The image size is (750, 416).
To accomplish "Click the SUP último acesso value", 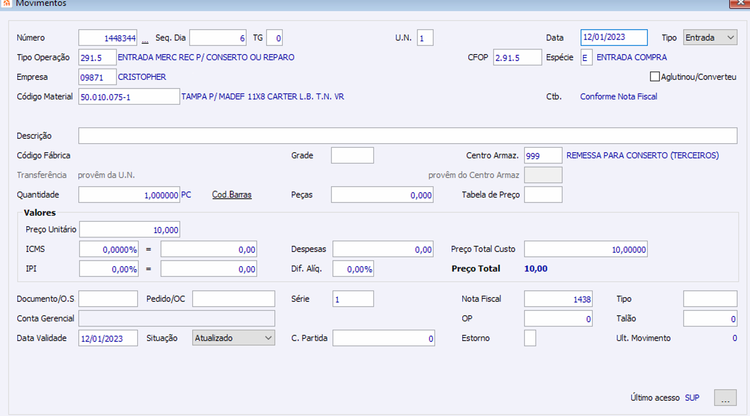I will point(692,398).
